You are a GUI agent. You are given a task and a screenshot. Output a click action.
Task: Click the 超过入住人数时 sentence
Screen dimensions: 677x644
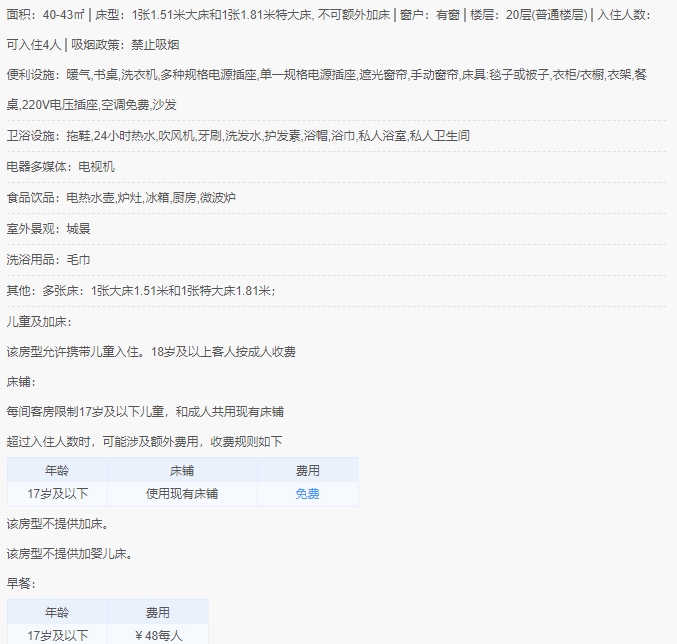(144, 442)
